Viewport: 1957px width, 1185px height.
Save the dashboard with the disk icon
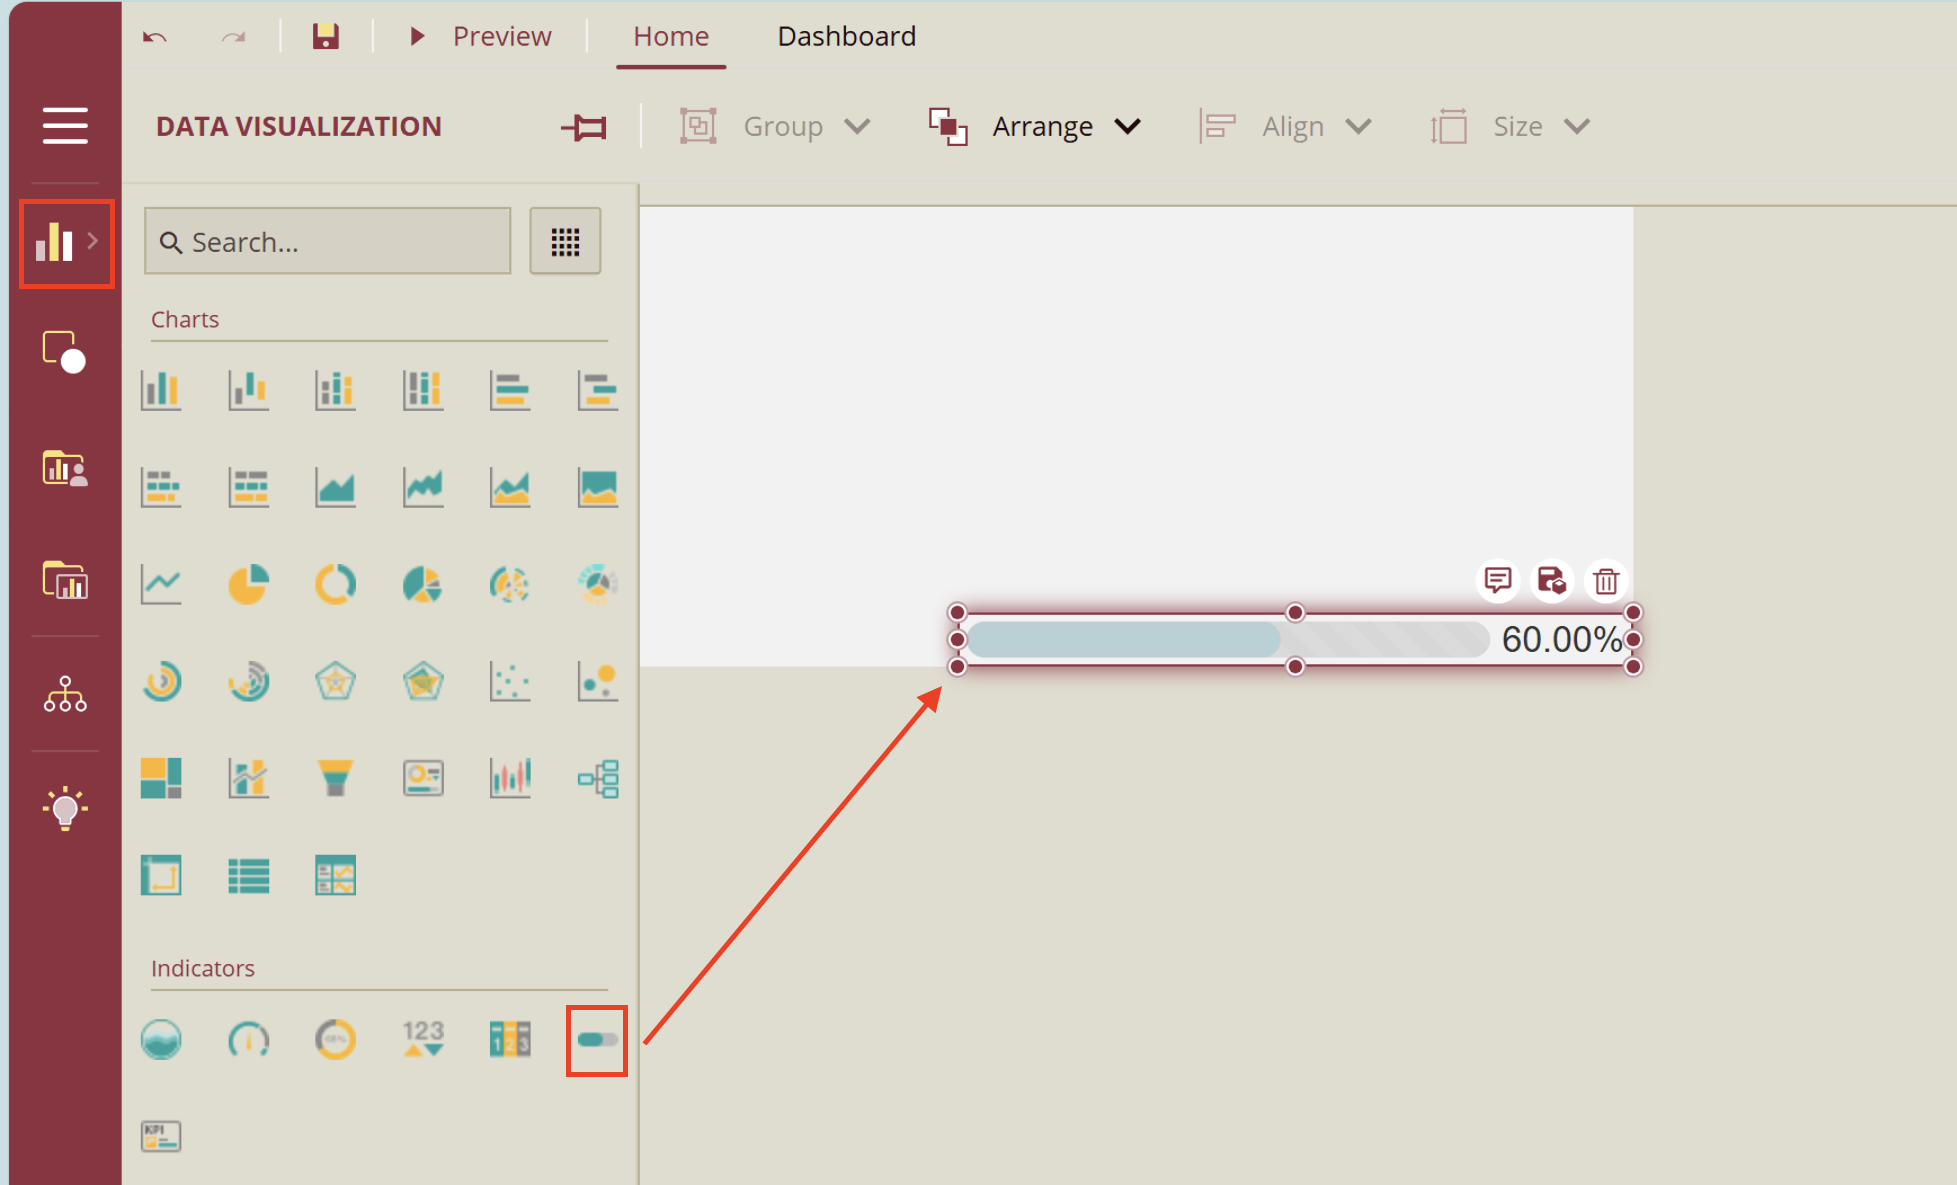pyautogui.click(x=325, y=36)
